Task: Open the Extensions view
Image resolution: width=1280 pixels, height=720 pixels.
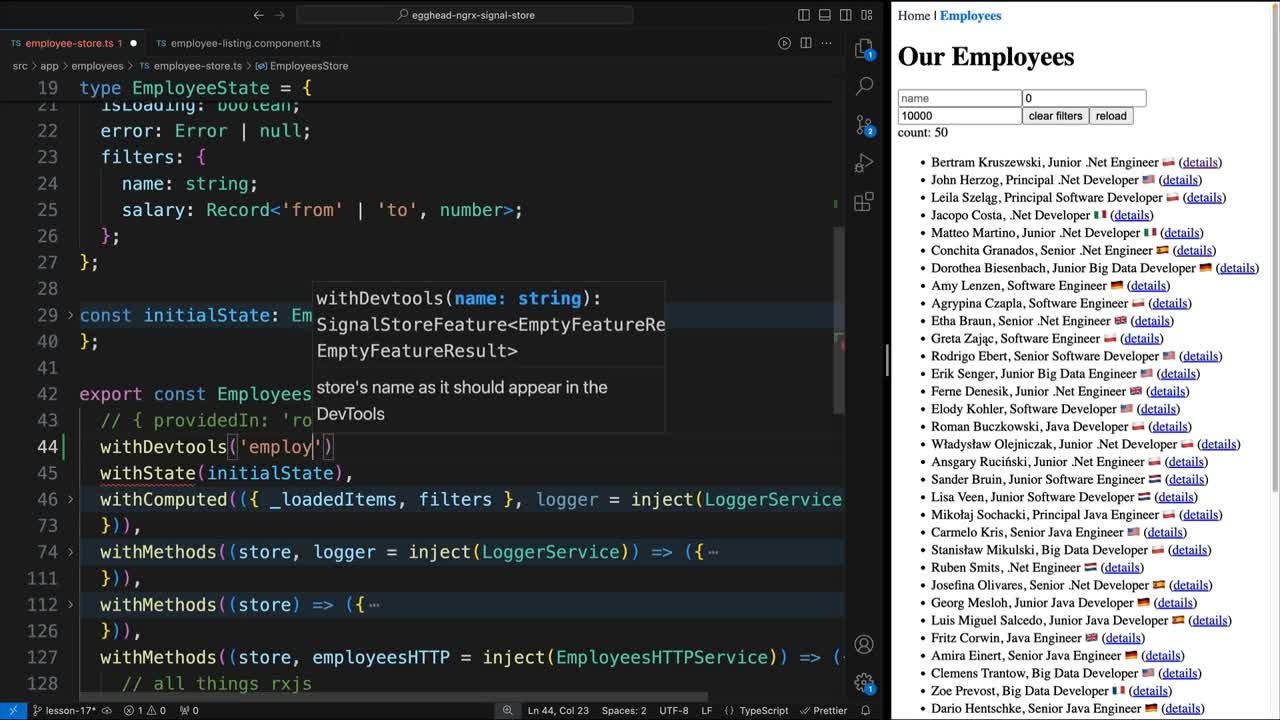Action: point(864,202)
